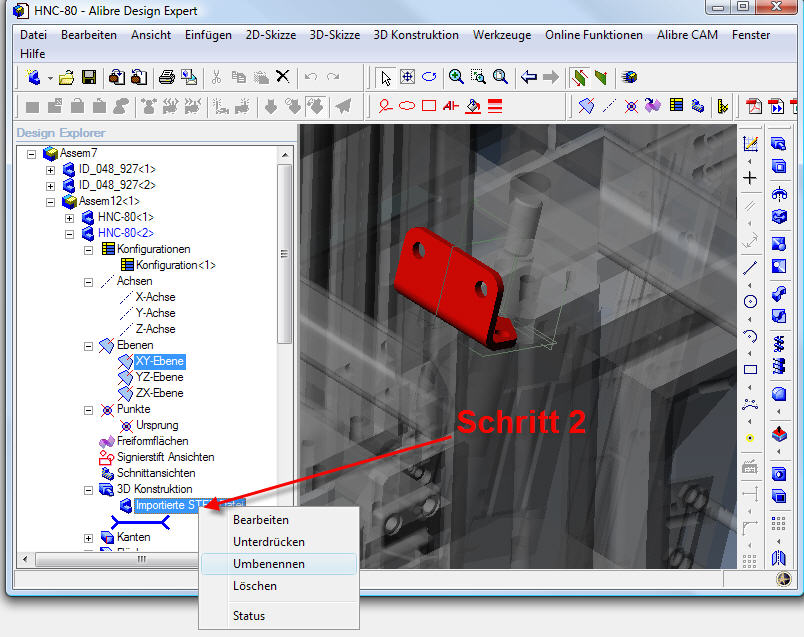
Task: Select the Z-Achse item in the tree
Action: 155,329
